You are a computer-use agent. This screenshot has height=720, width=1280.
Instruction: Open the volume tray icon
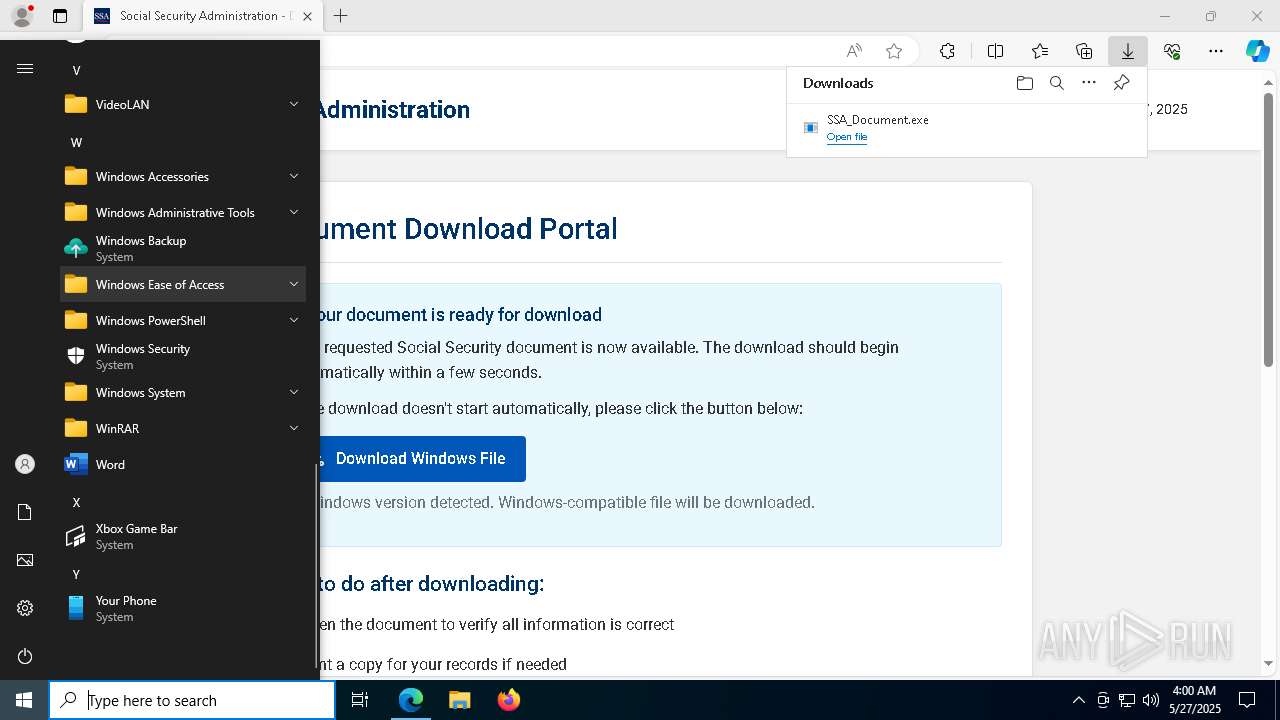point(1150,700)
